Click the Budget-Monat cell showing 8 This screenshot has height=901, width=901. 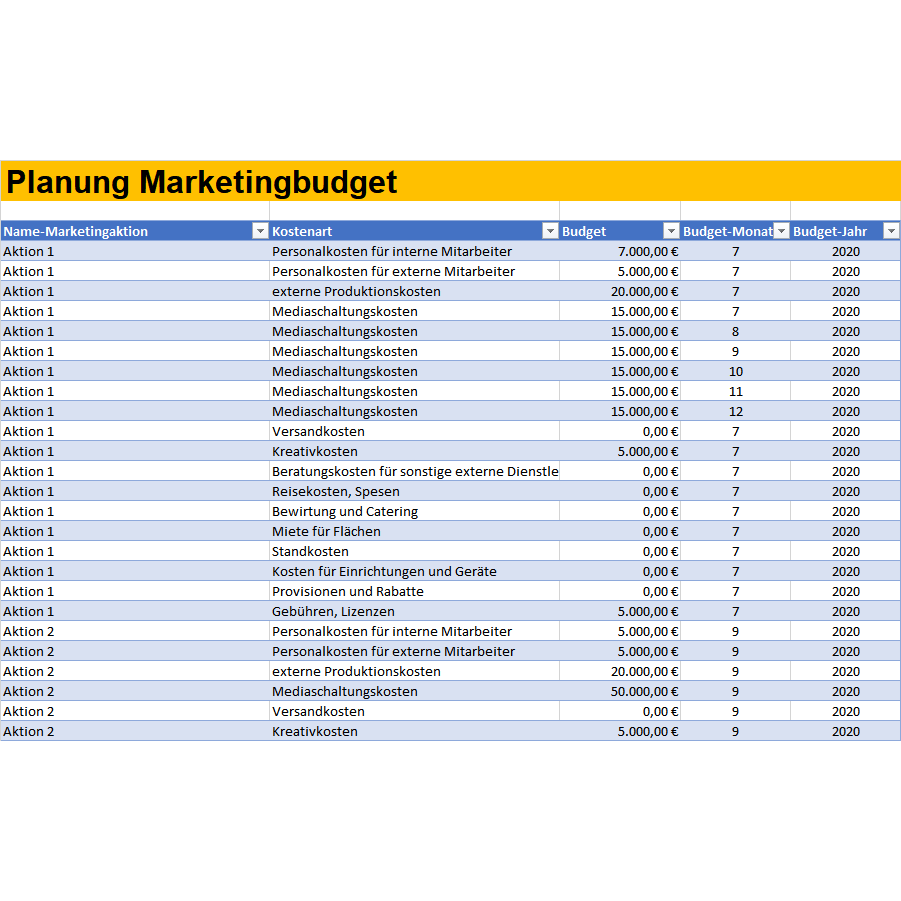[736, 331]
